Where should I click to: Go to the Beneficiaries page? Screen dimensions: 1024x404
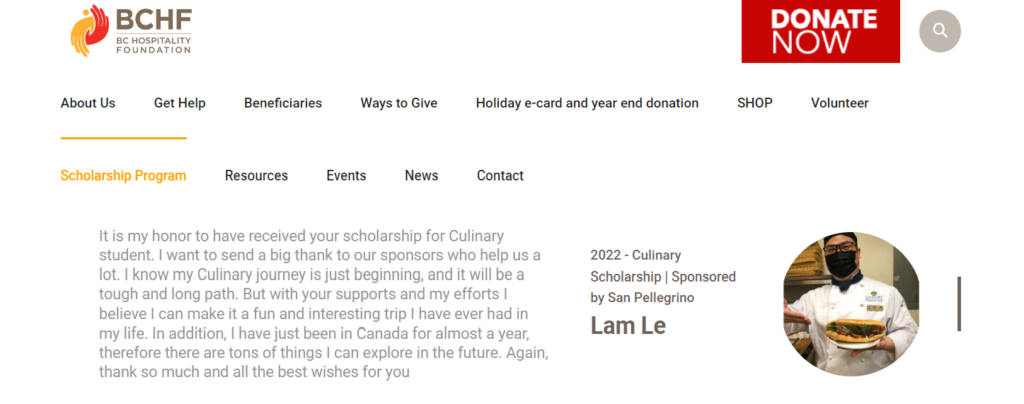click(x=283, y=103)
